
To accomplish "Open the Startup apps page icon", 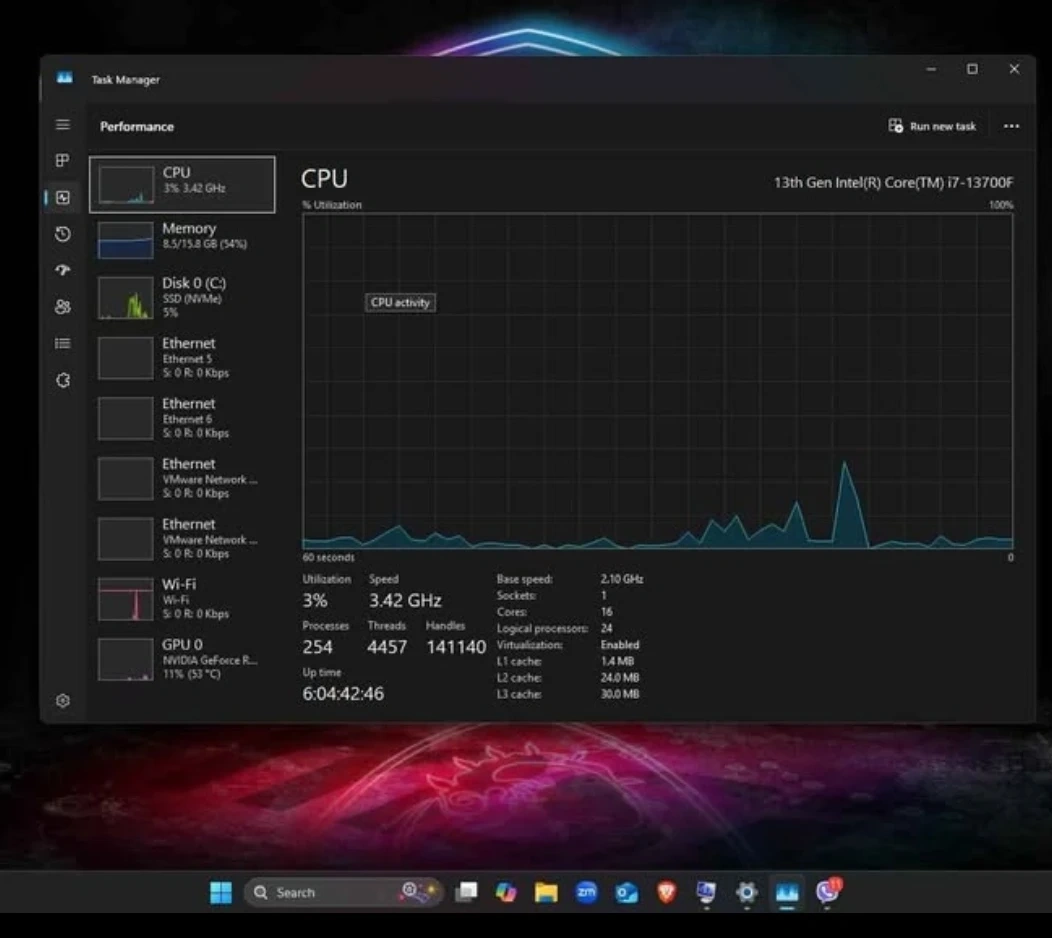I will 62,270.
